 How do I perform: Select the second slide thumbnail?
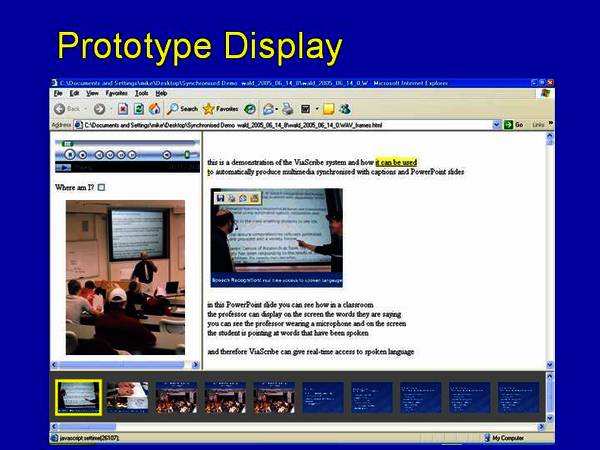[127, 397]
